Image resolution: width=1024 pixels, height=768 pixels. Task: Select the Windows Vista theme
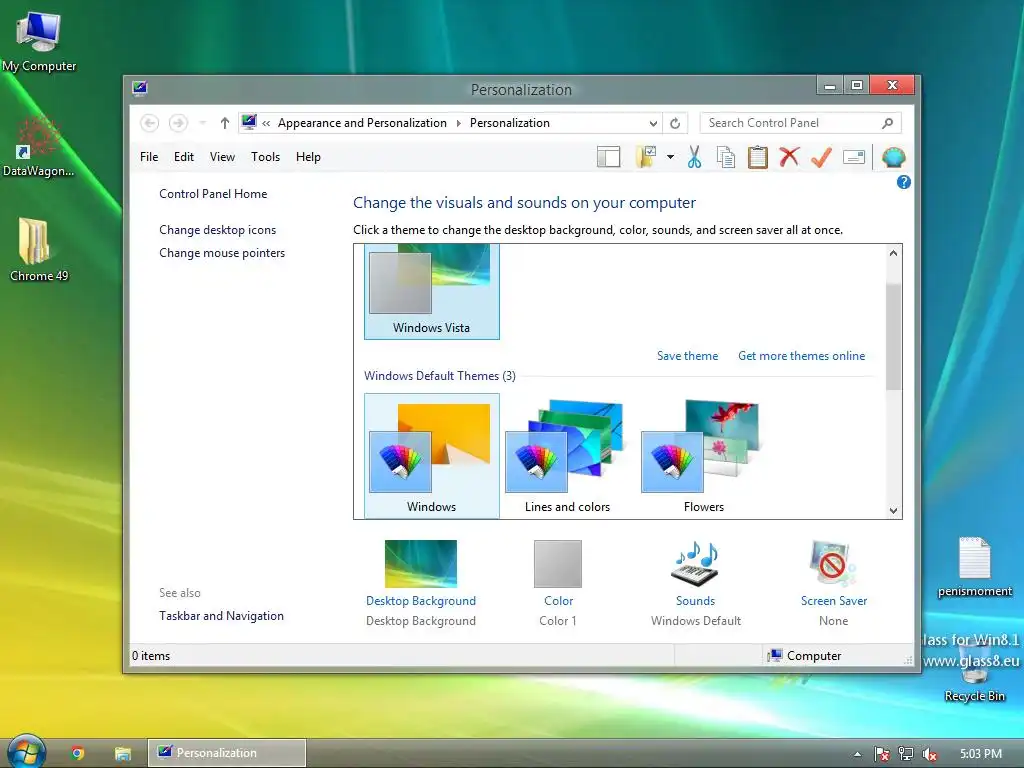[x=432, y=291]
